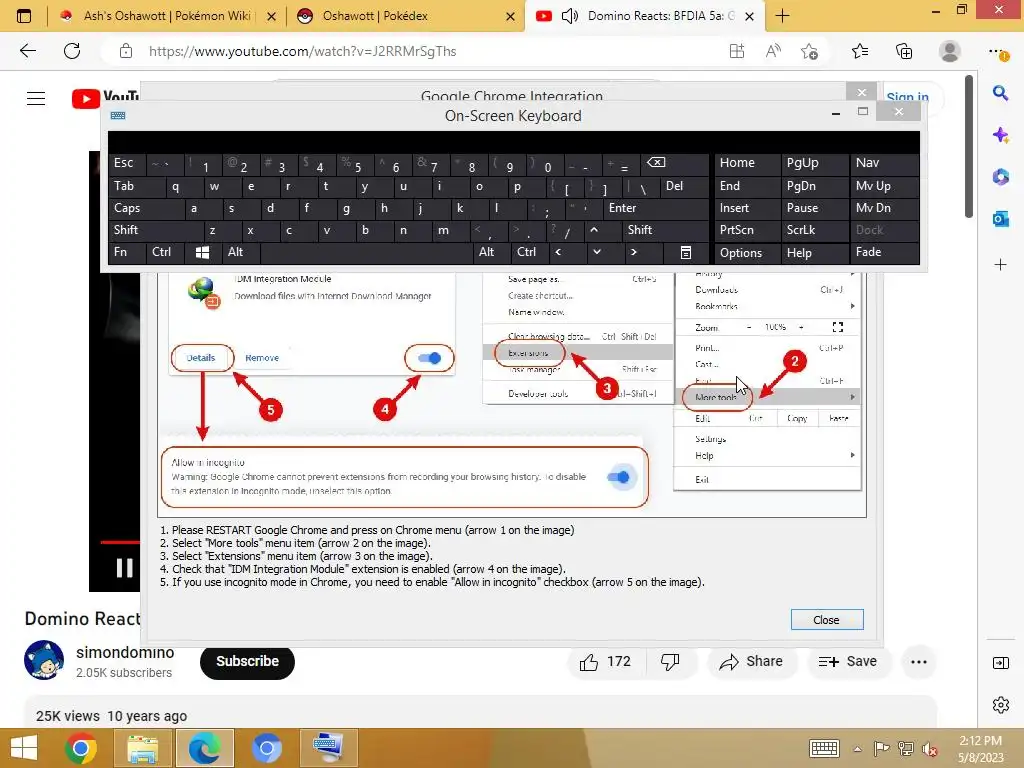Screen dimensions: 1024x768
Task: Reload the YouTube page
Action: (x=72, y=51)
